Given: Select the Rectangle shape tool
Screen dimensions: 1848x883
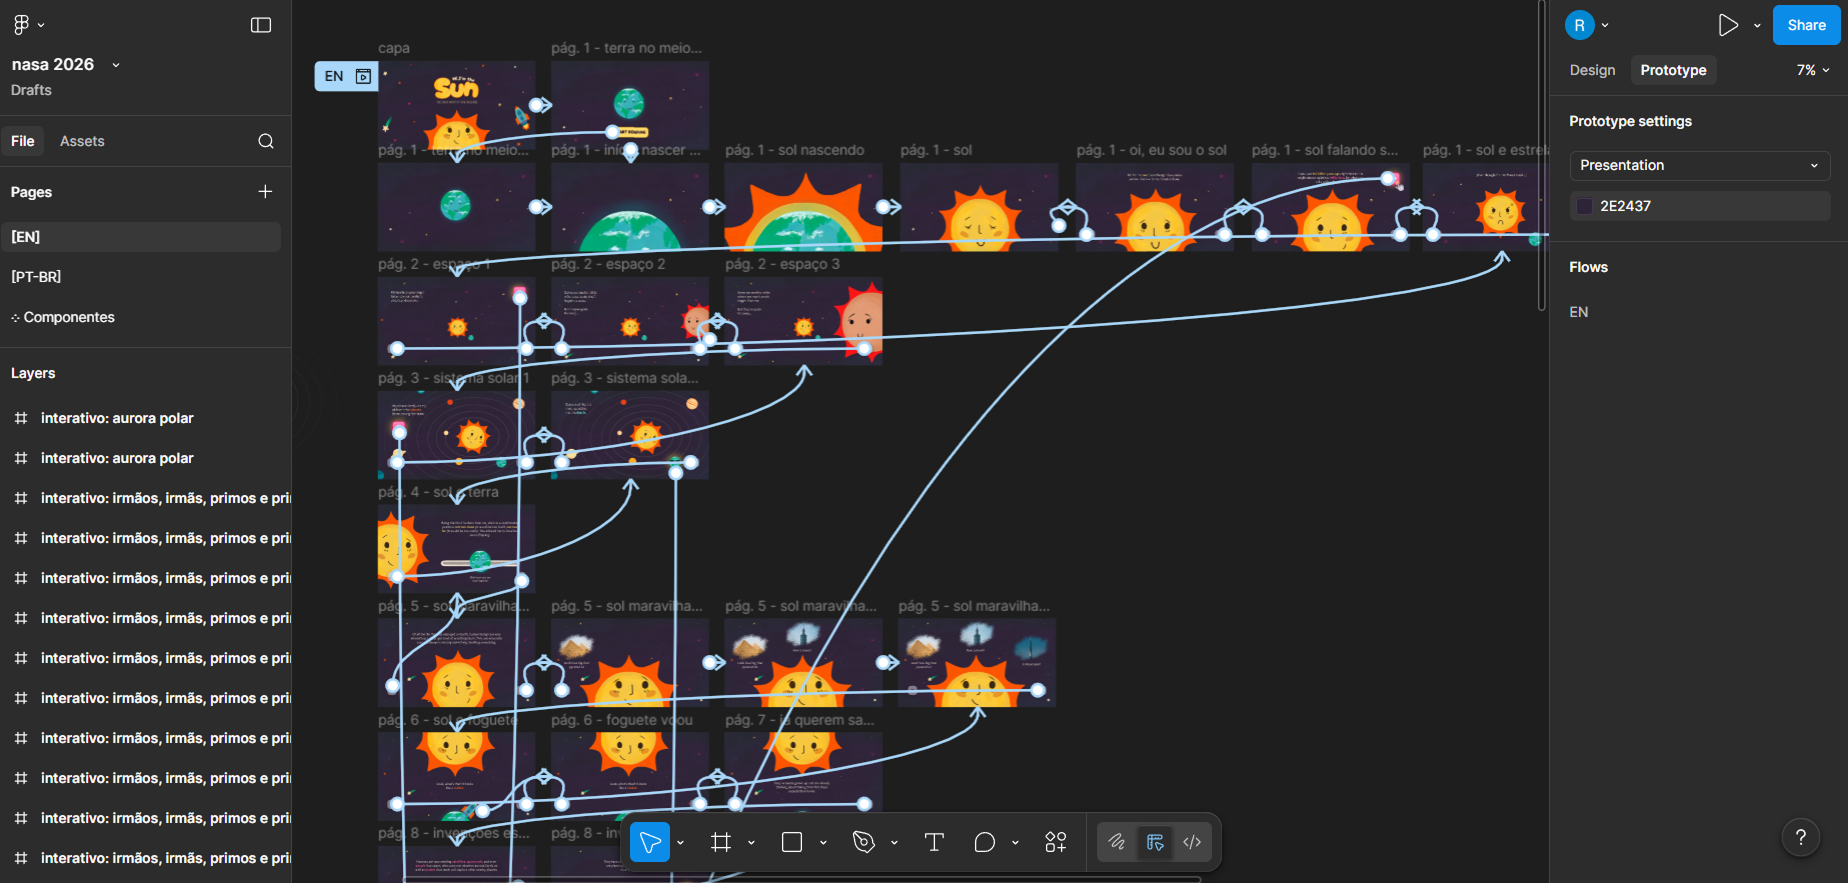Looking at the screenshot, I should coord(792,842).
